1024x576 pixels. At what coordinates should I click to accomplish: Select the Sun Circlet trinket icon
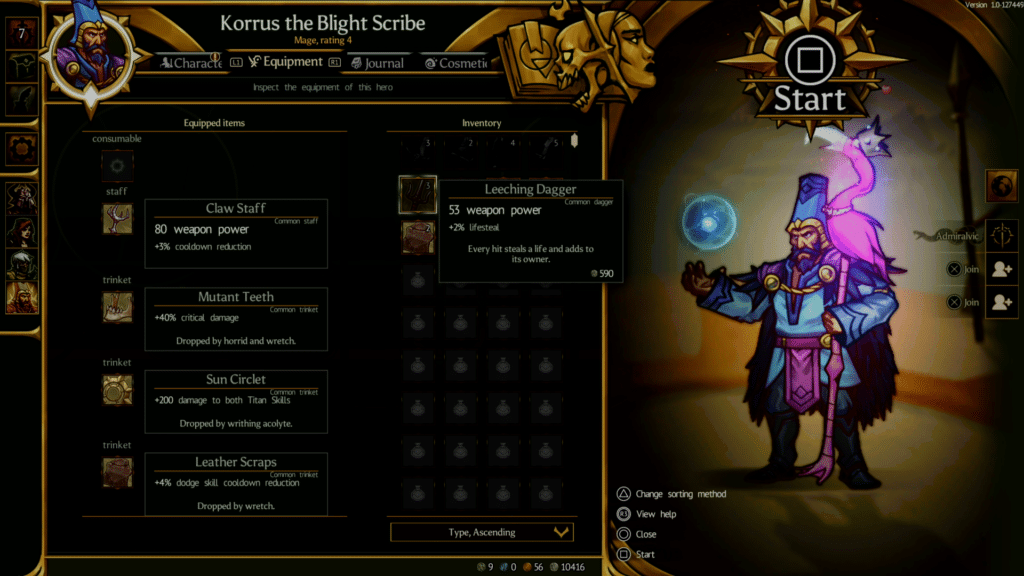(117, 389)
